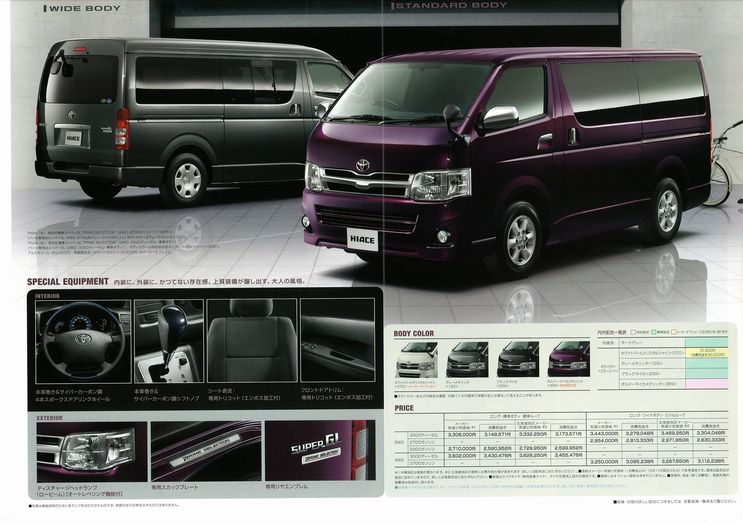Screen dimensions: 743x525
Task: Select the steering wheel interior photo
Action: 83,341
